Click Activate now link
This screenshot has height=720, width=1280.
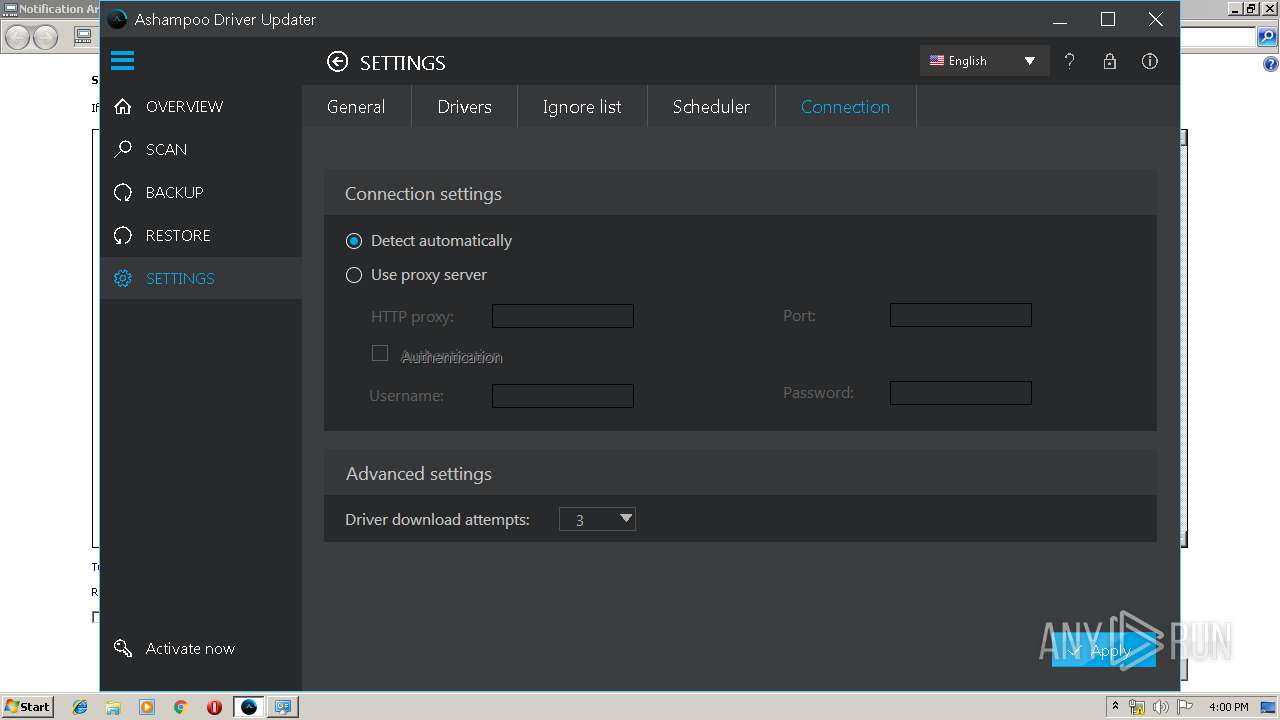(x=190, y=648)
